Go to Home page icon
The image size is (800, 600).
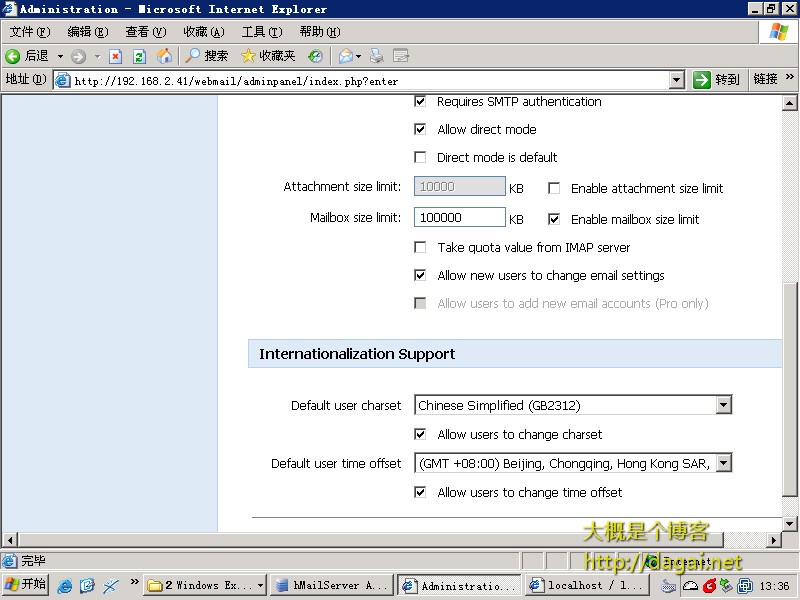coord(164,56)
